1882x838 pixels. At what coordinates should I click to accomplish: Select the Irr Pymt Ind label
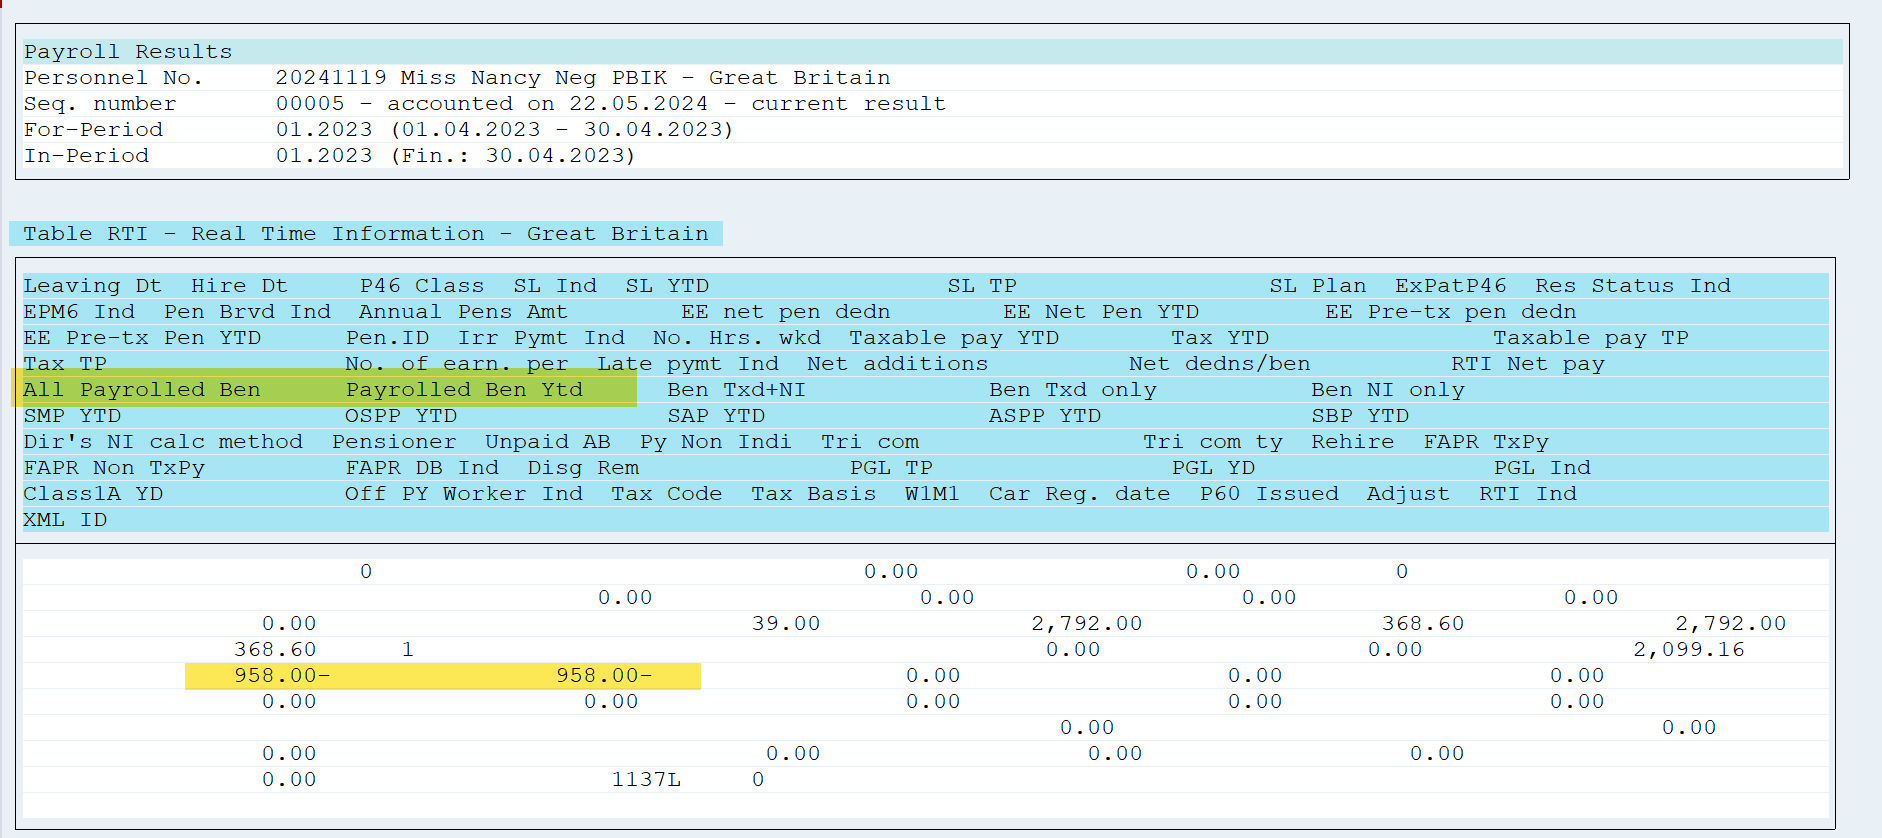click(542, 338)
